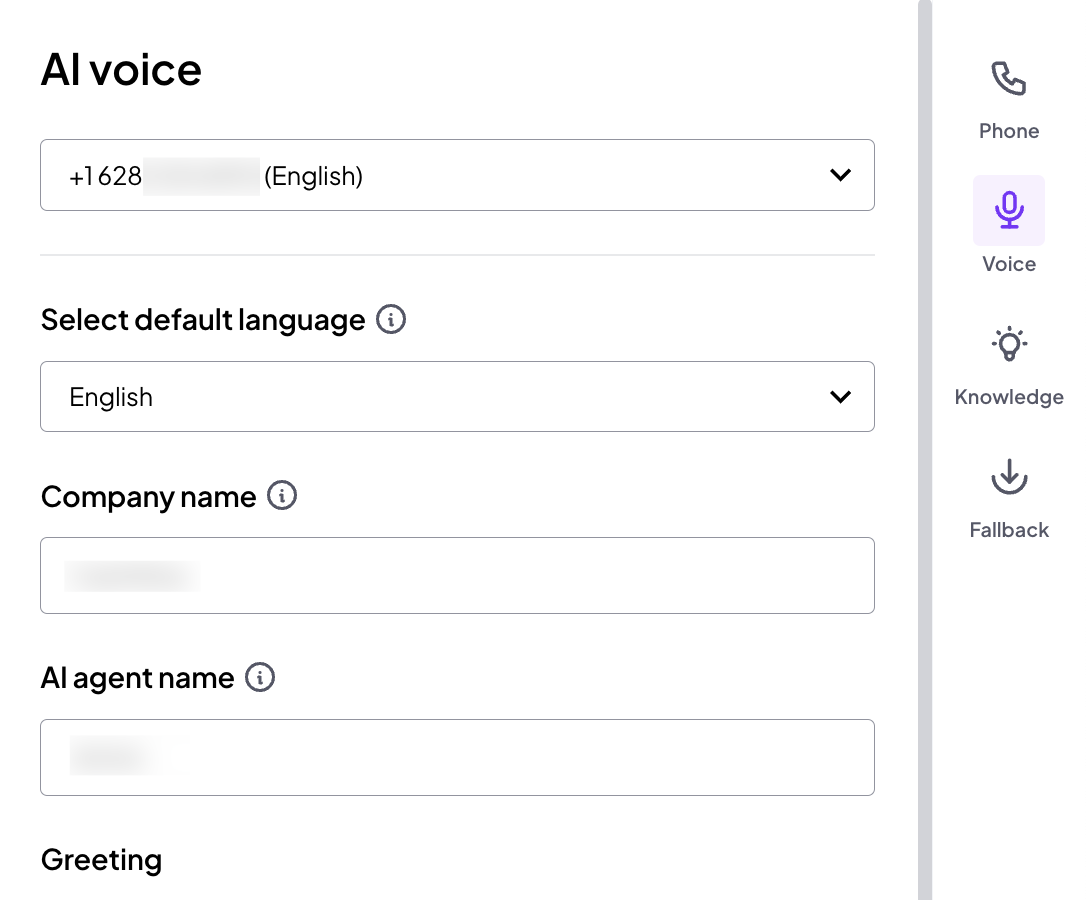The height and width of the screenshot is (900, 1086).
Task: Click the AI agent name label text
Action: tap(138, 678)
